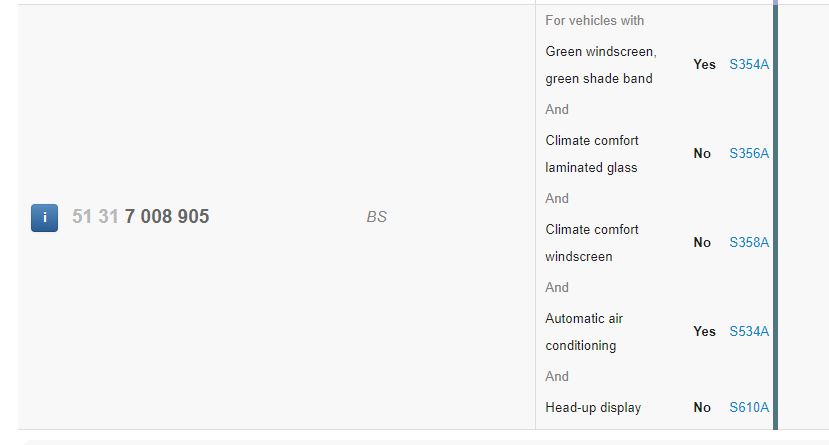829x445 pixels.
Task: Click the Automatic air conditioning text
Action: [584, 332]
